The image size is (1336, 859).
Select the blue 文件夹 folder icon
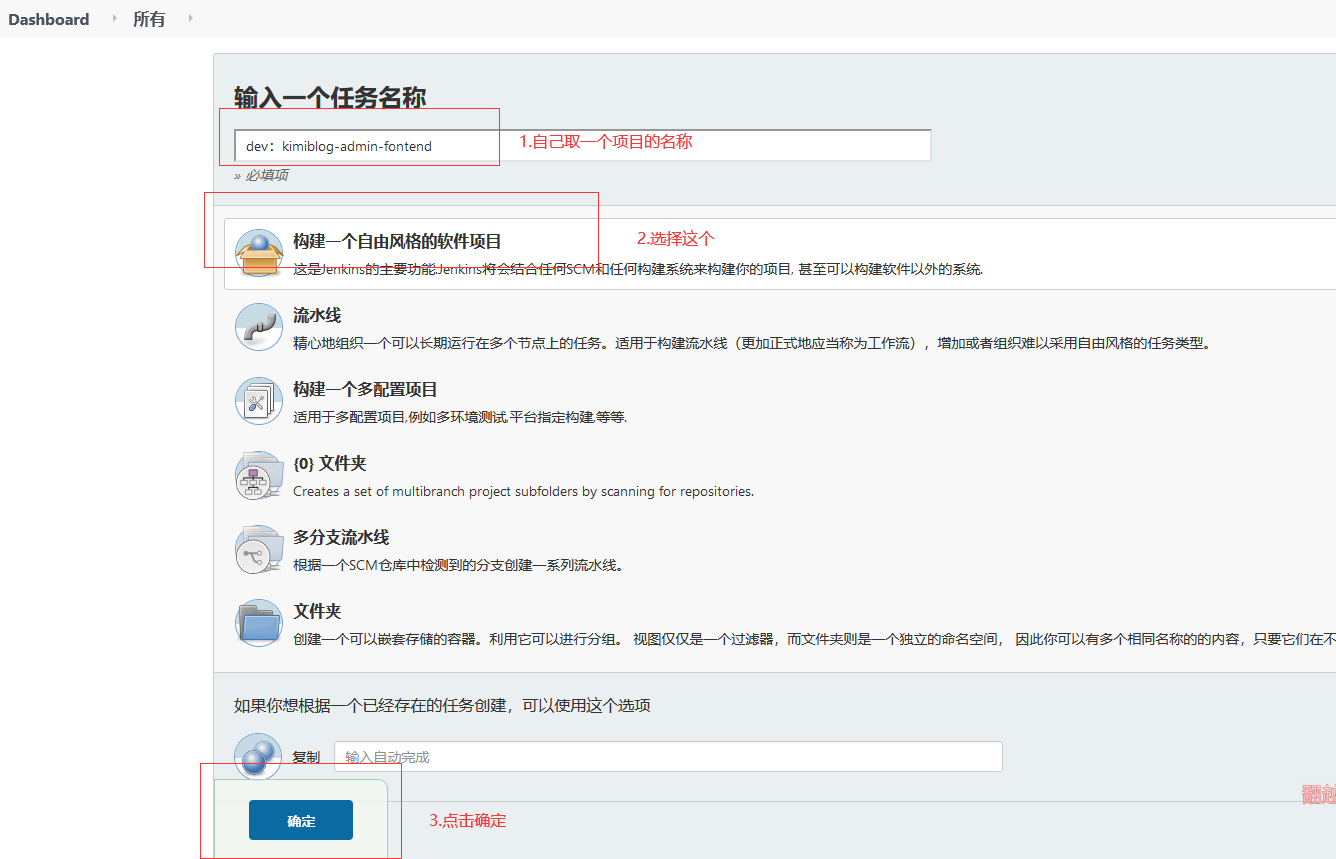pyautogui.click(x=259, y=623)
